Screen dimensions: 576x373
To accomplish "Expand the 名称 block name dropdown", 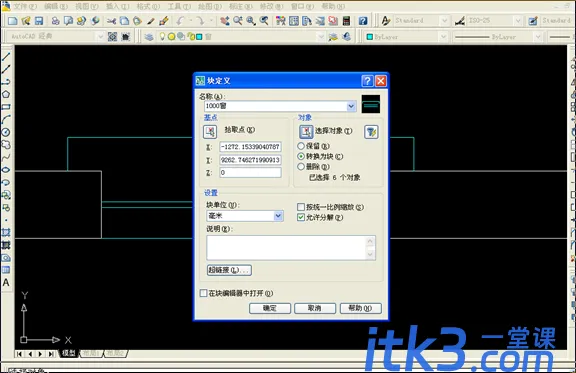I will [351, 106].
